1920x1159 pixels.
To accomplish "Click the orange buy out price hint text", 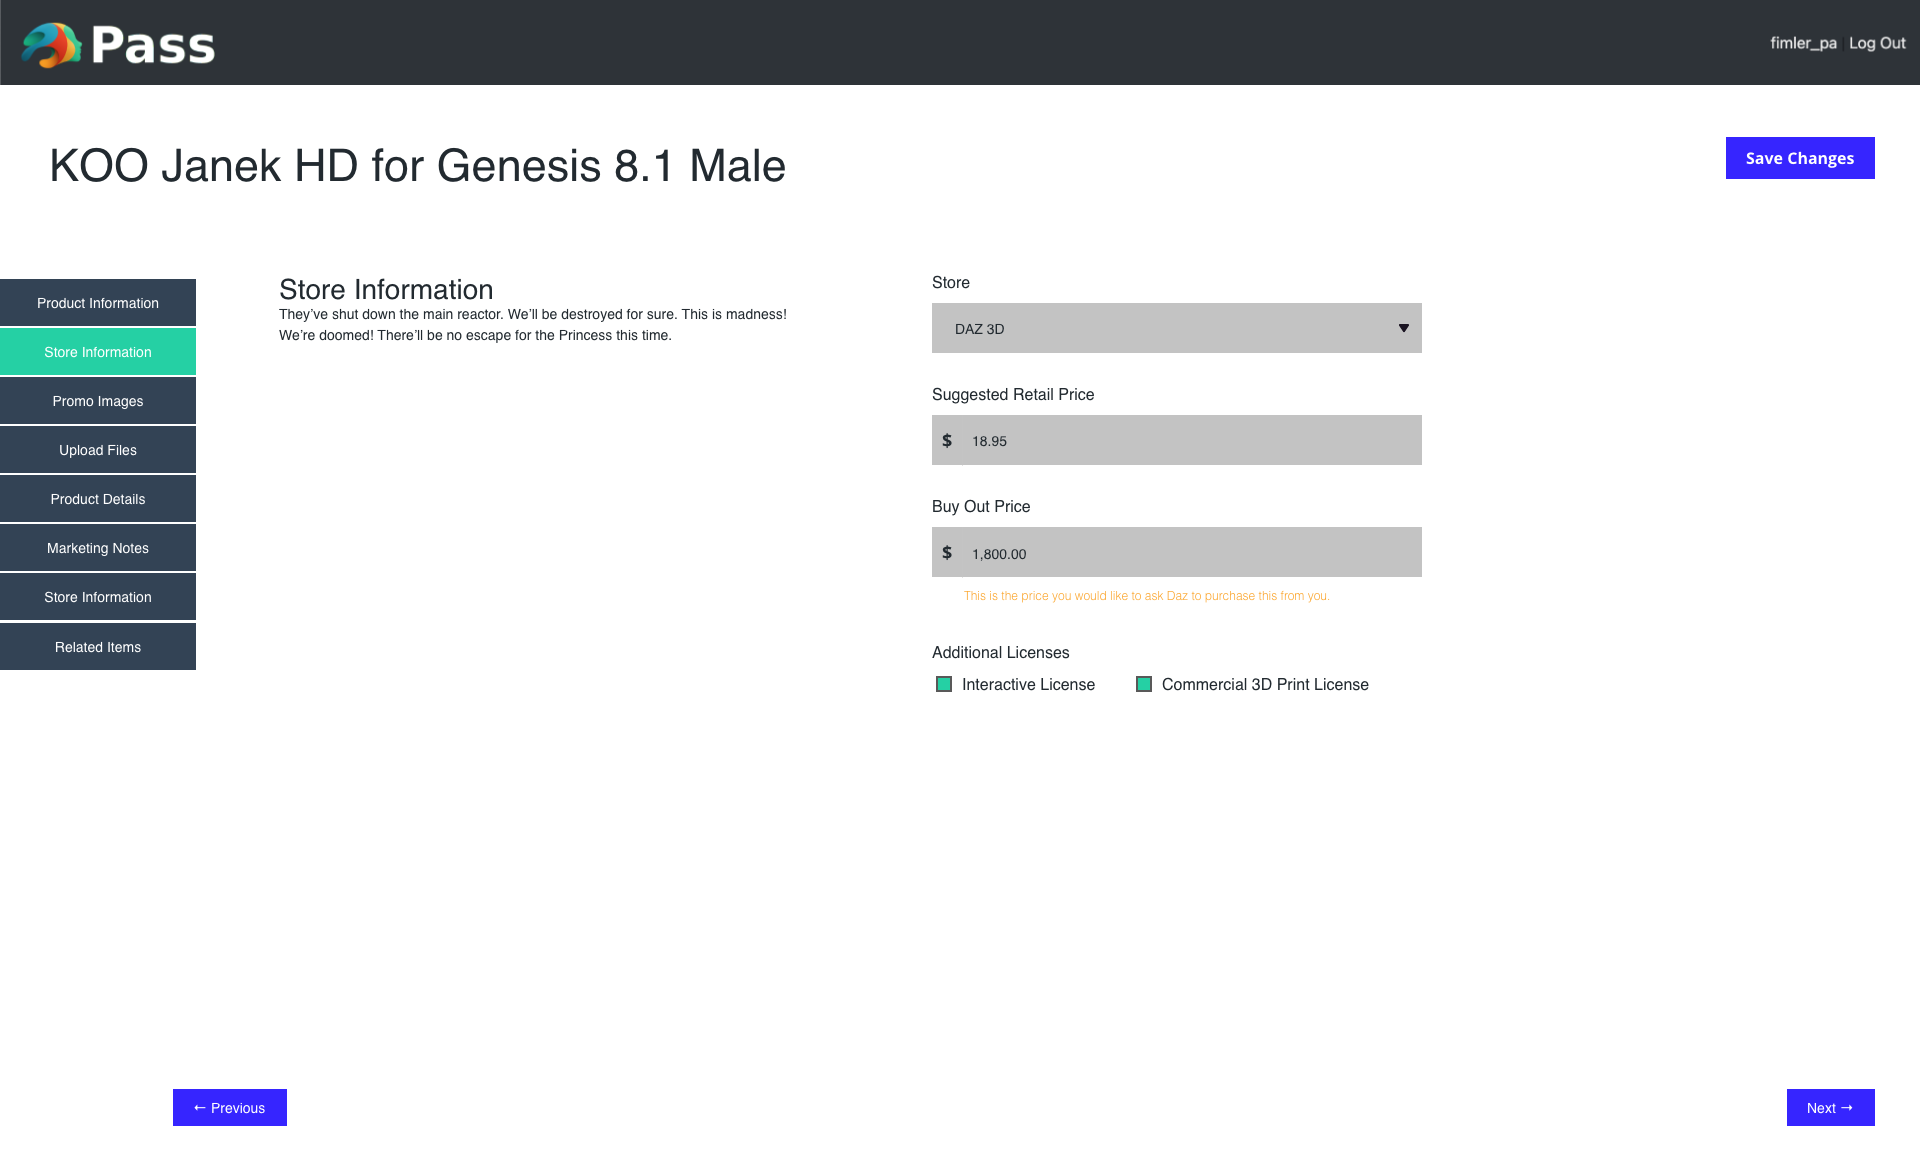I will 1147,596.
